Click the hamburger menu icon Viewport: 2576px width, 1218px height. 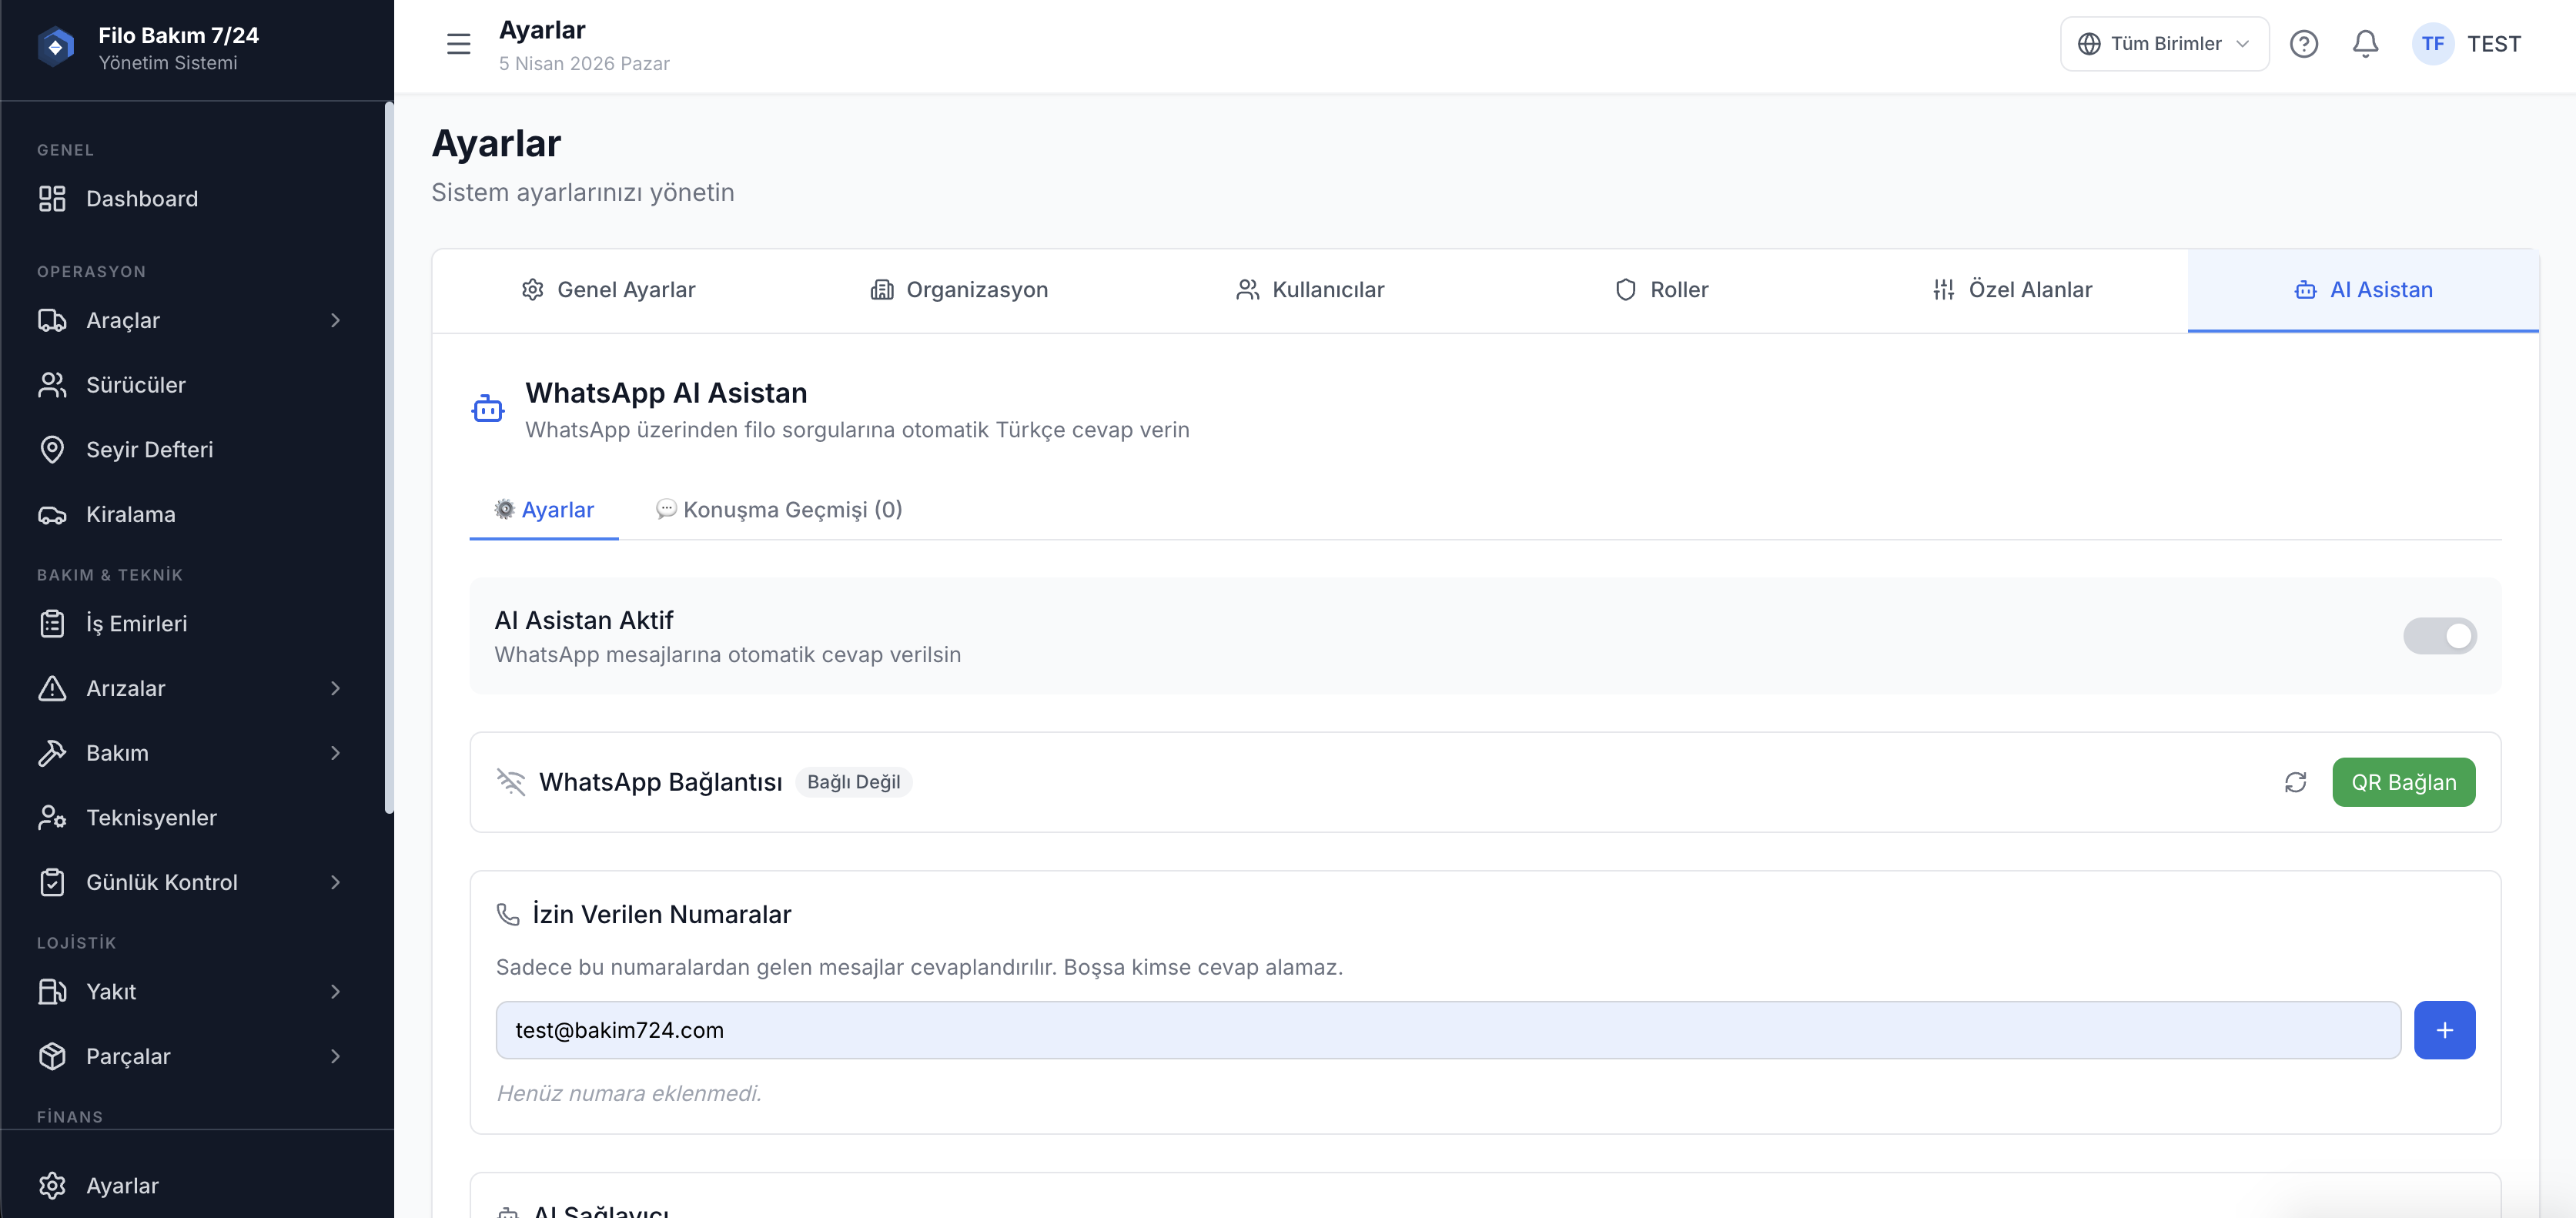tap(458, 44)
